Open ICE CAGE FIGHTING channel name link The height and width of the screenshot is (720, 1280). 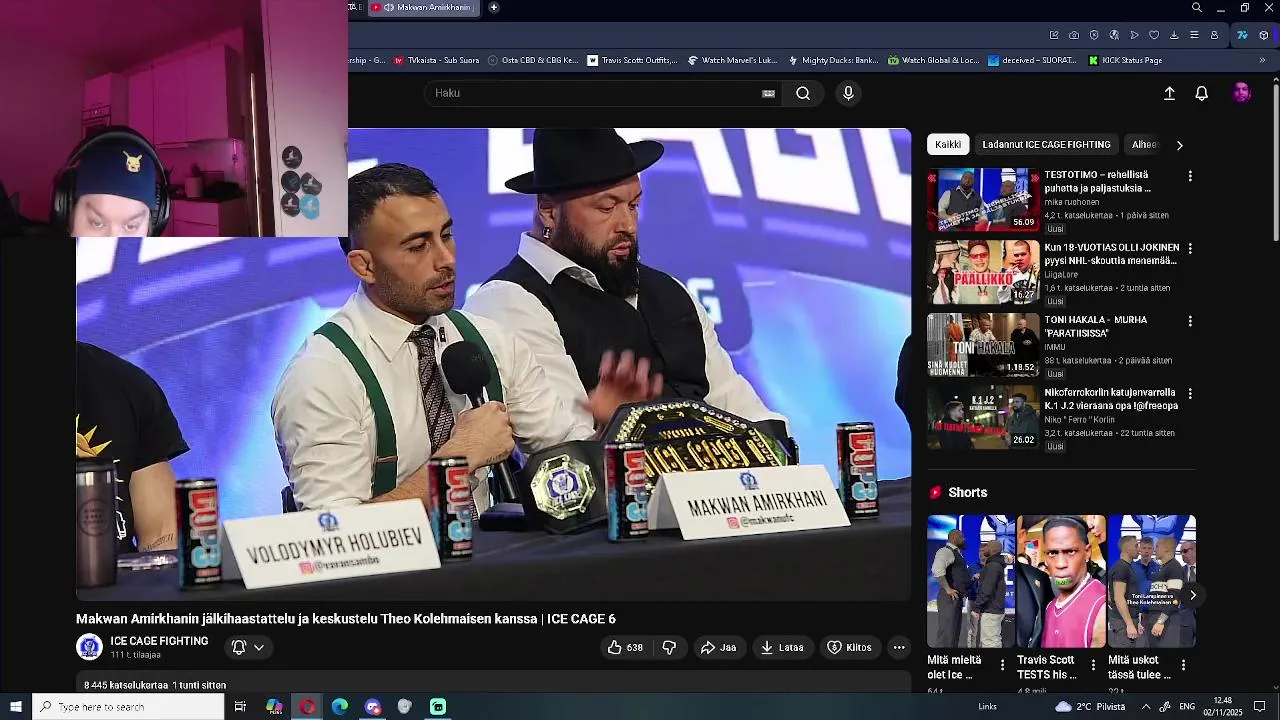click(x=159, y=641)
